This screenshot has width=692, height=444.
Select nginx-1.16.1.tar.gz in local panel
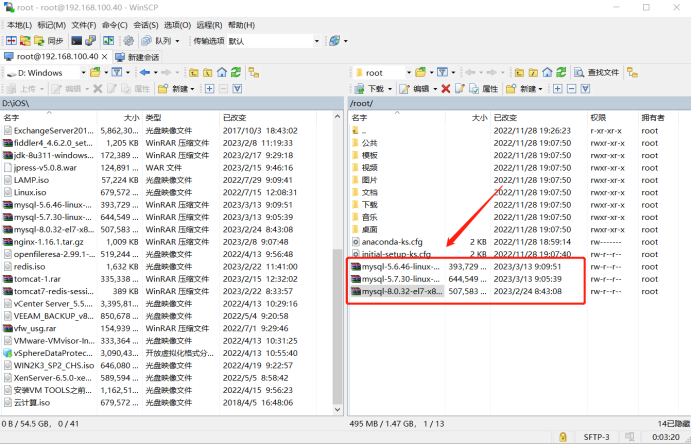49,242
